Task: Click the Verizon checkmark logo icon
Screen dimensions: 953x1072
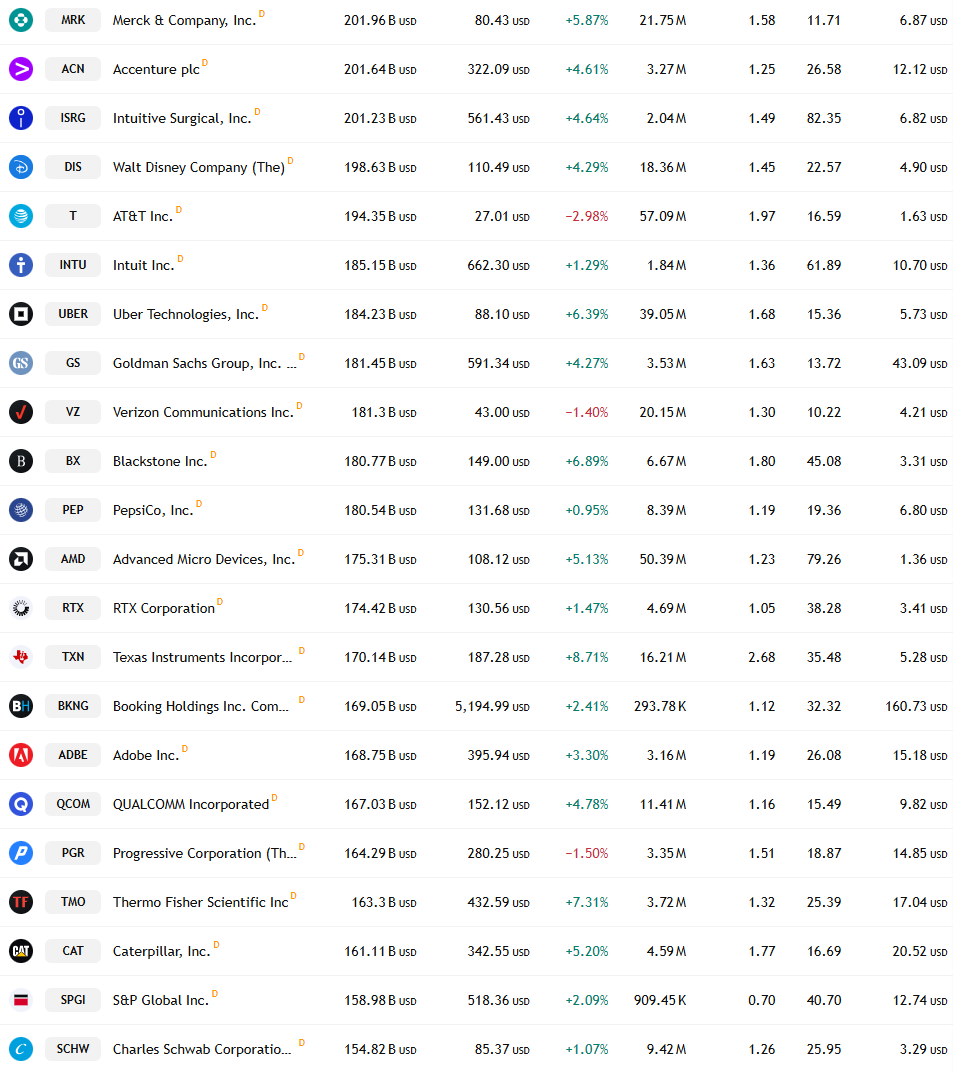Action: tap(21, 412)
